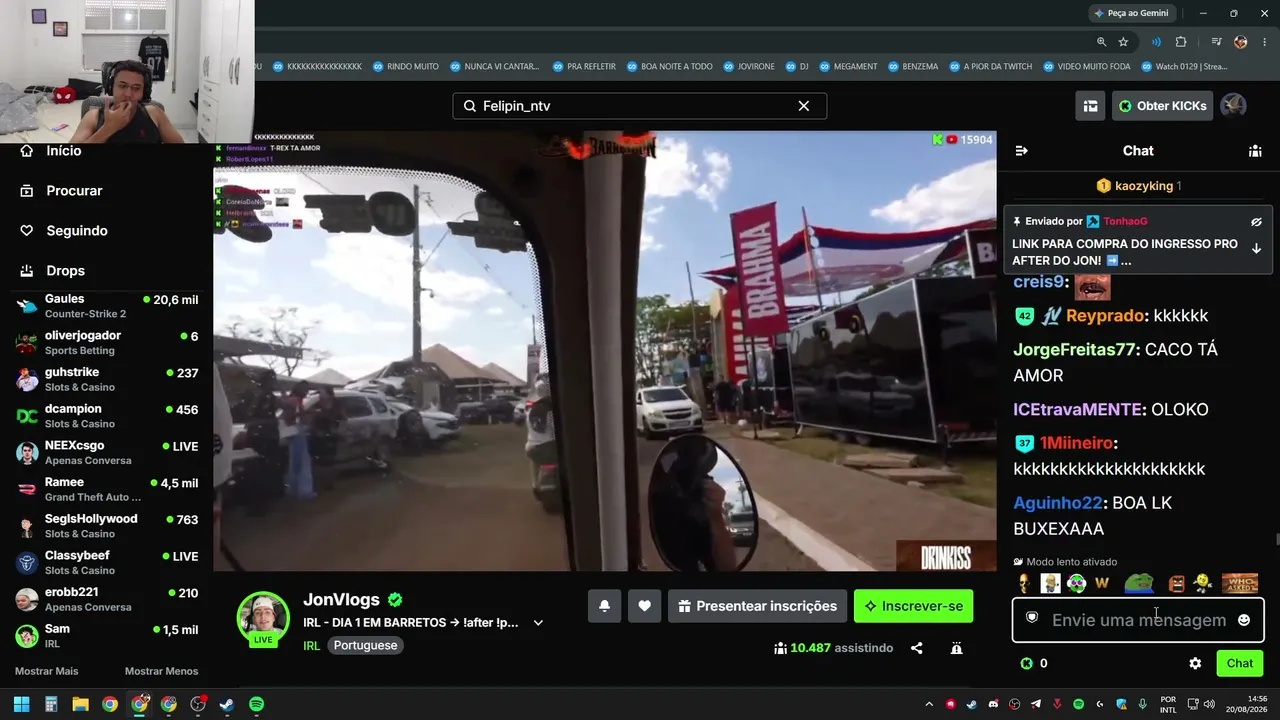Share the stream via share icon
The height and width of the screenshot is (720, 1280).
pos(916,648)
